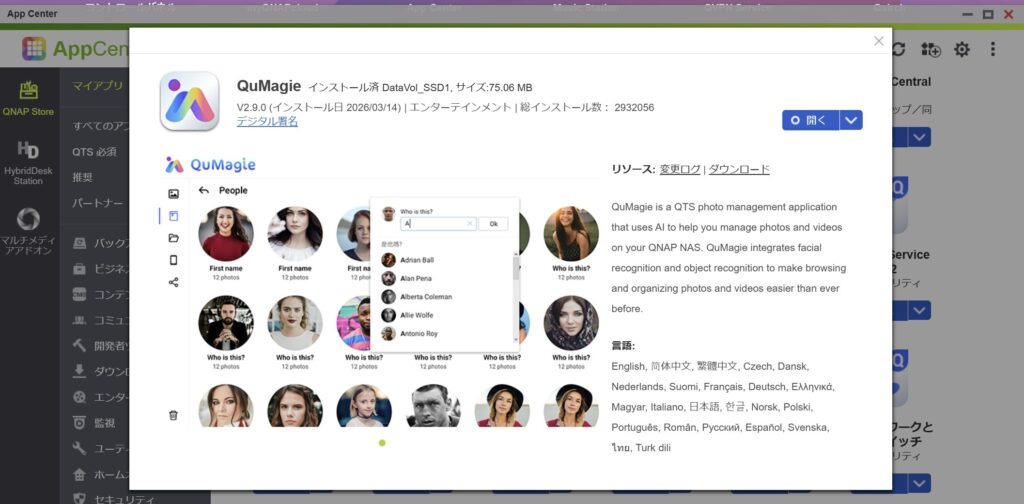Expand the dropdown arrow beside 開く
1024x504 pixels.
coord(851,120)
